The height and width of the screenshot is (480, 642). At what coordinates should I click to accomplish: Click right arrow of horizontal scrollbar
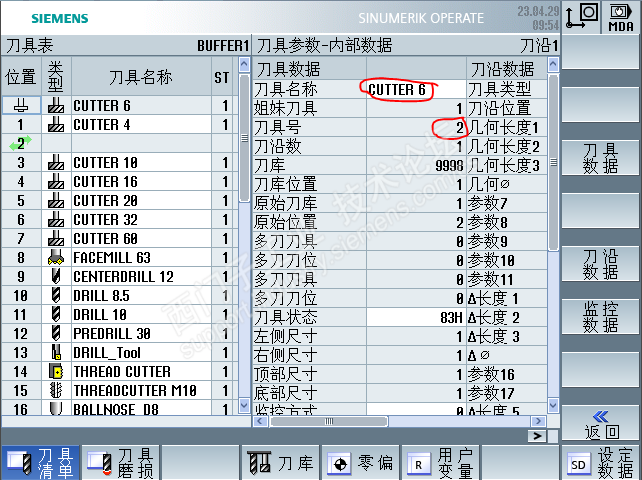pos(538,421)
